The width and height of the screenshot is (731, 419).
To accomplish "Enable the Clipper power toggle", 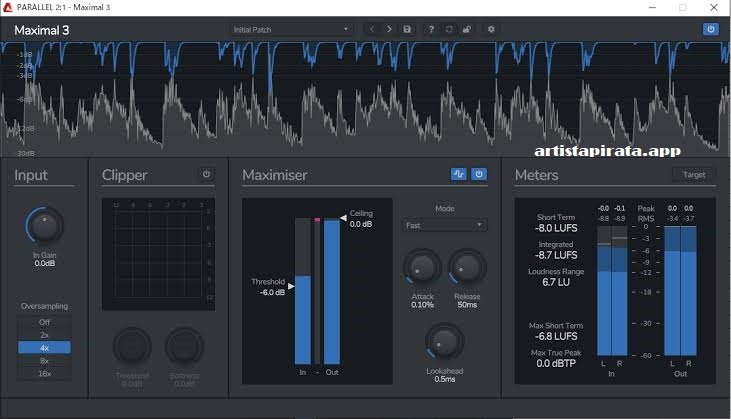I will (x=207, y=174).
